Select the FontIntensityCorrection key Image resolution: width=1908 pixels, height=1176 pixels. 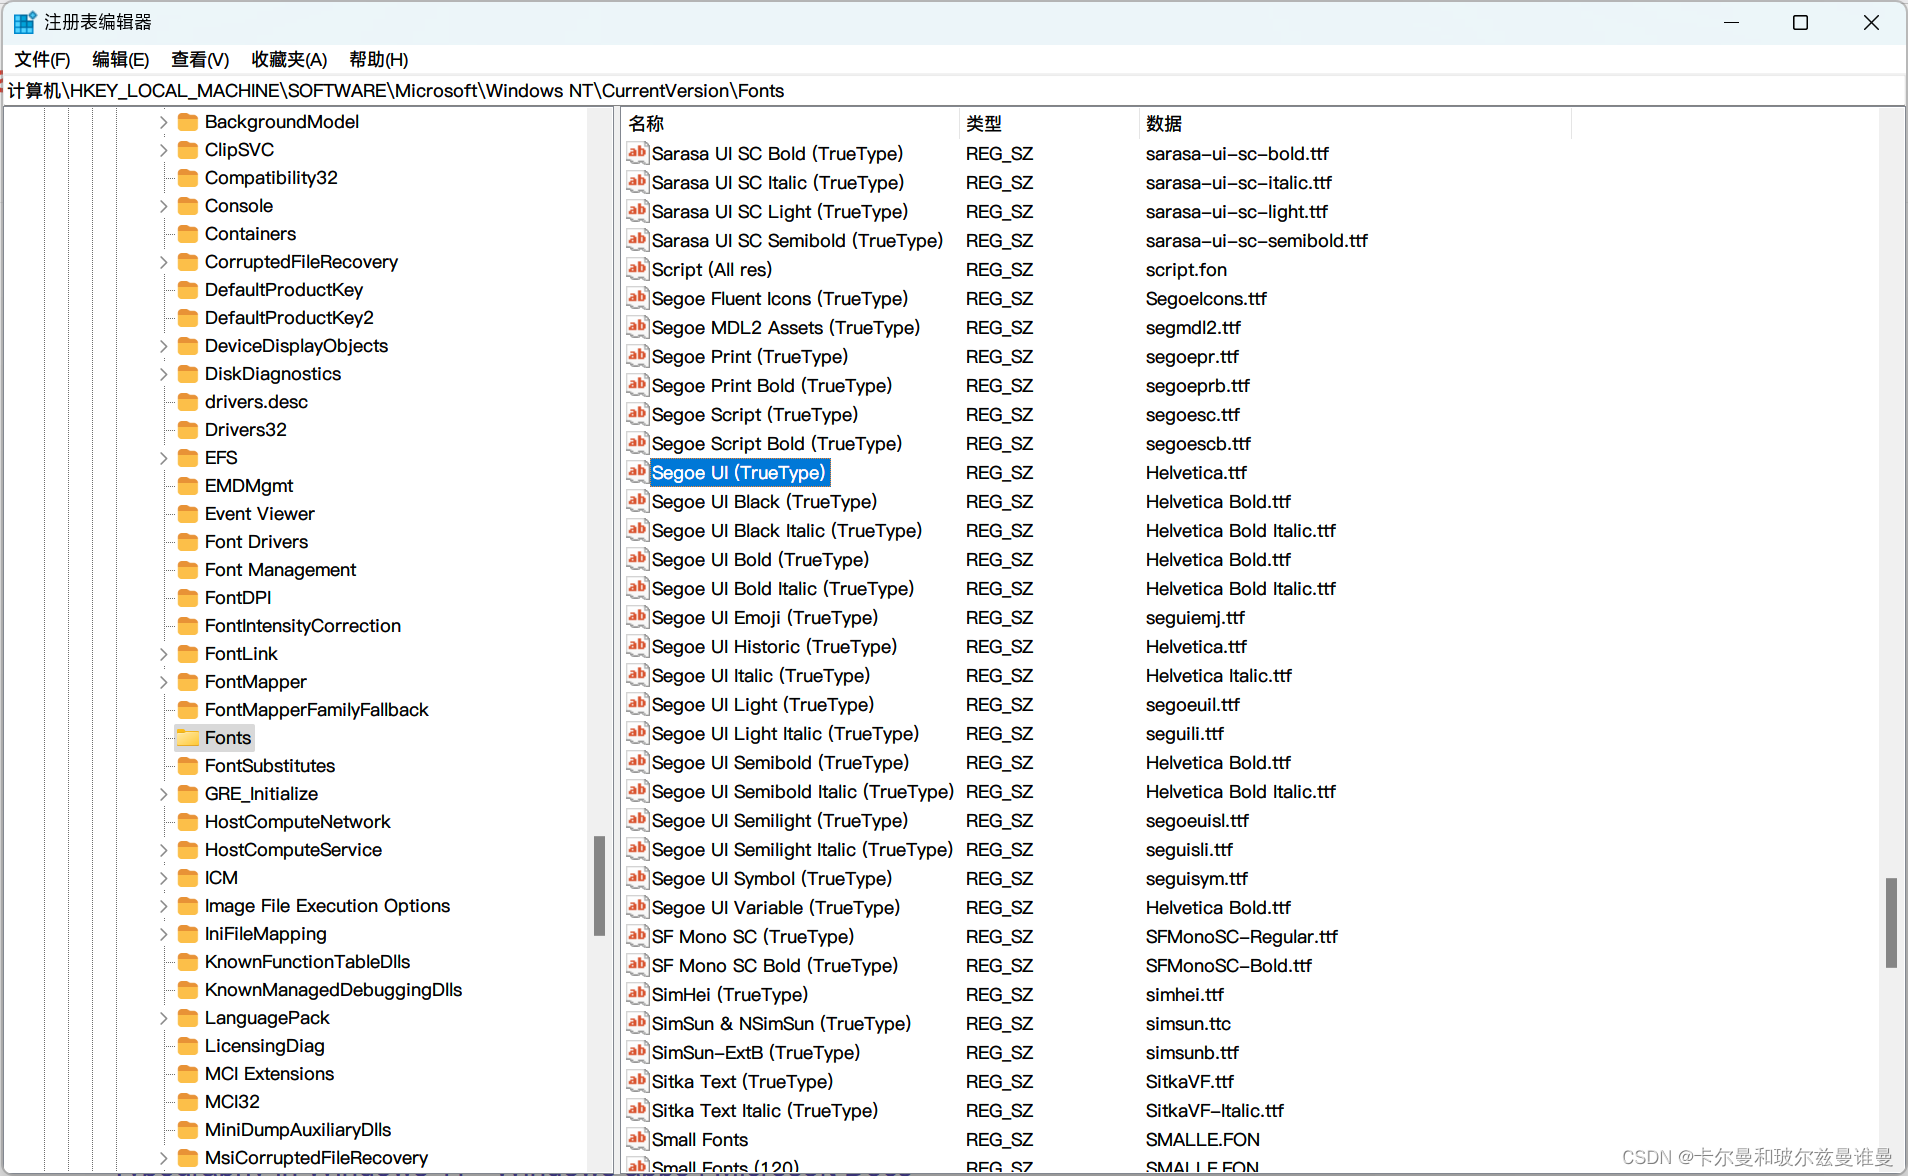302,626
